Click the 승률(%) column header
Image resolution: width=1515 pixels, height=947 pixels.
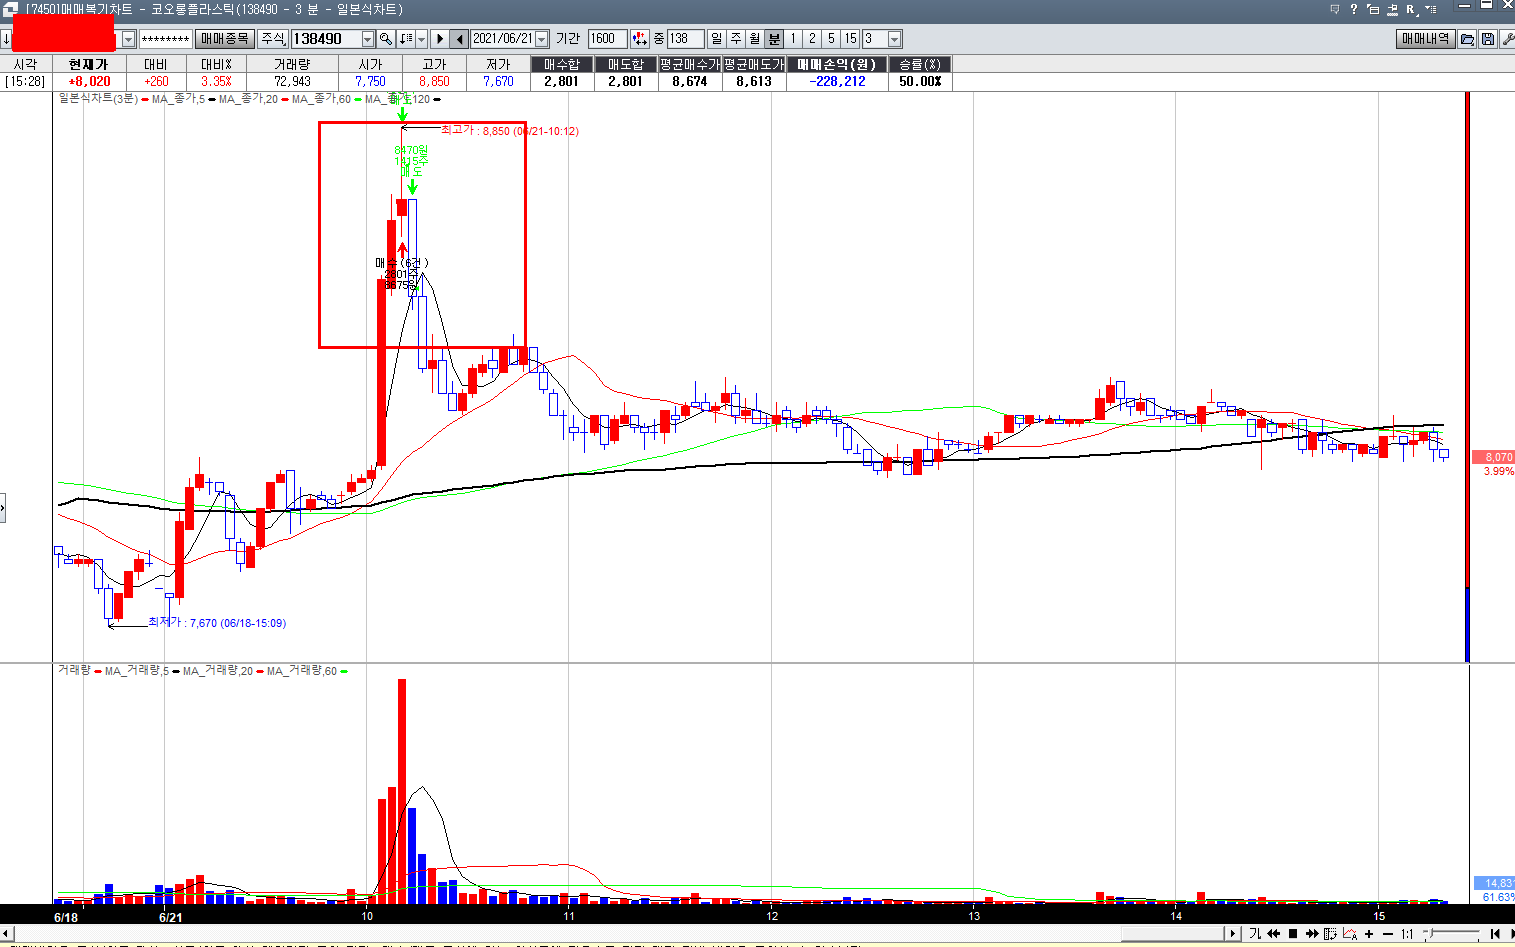920,64
